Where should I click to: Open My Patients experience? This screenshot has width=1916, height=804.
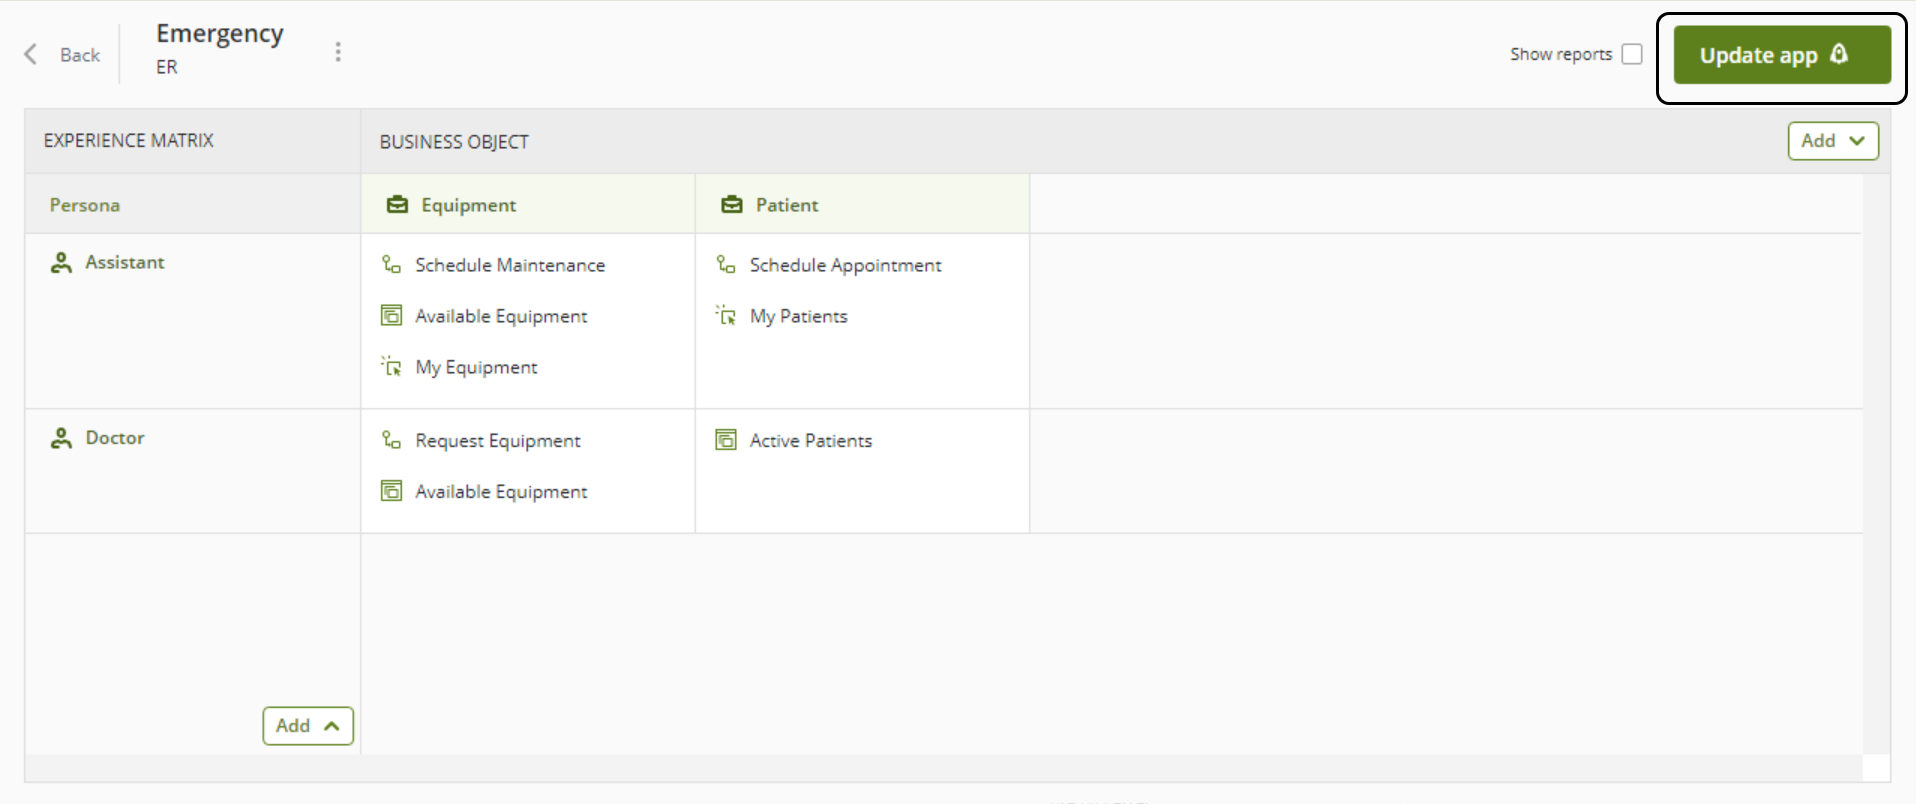coord(798,316)
